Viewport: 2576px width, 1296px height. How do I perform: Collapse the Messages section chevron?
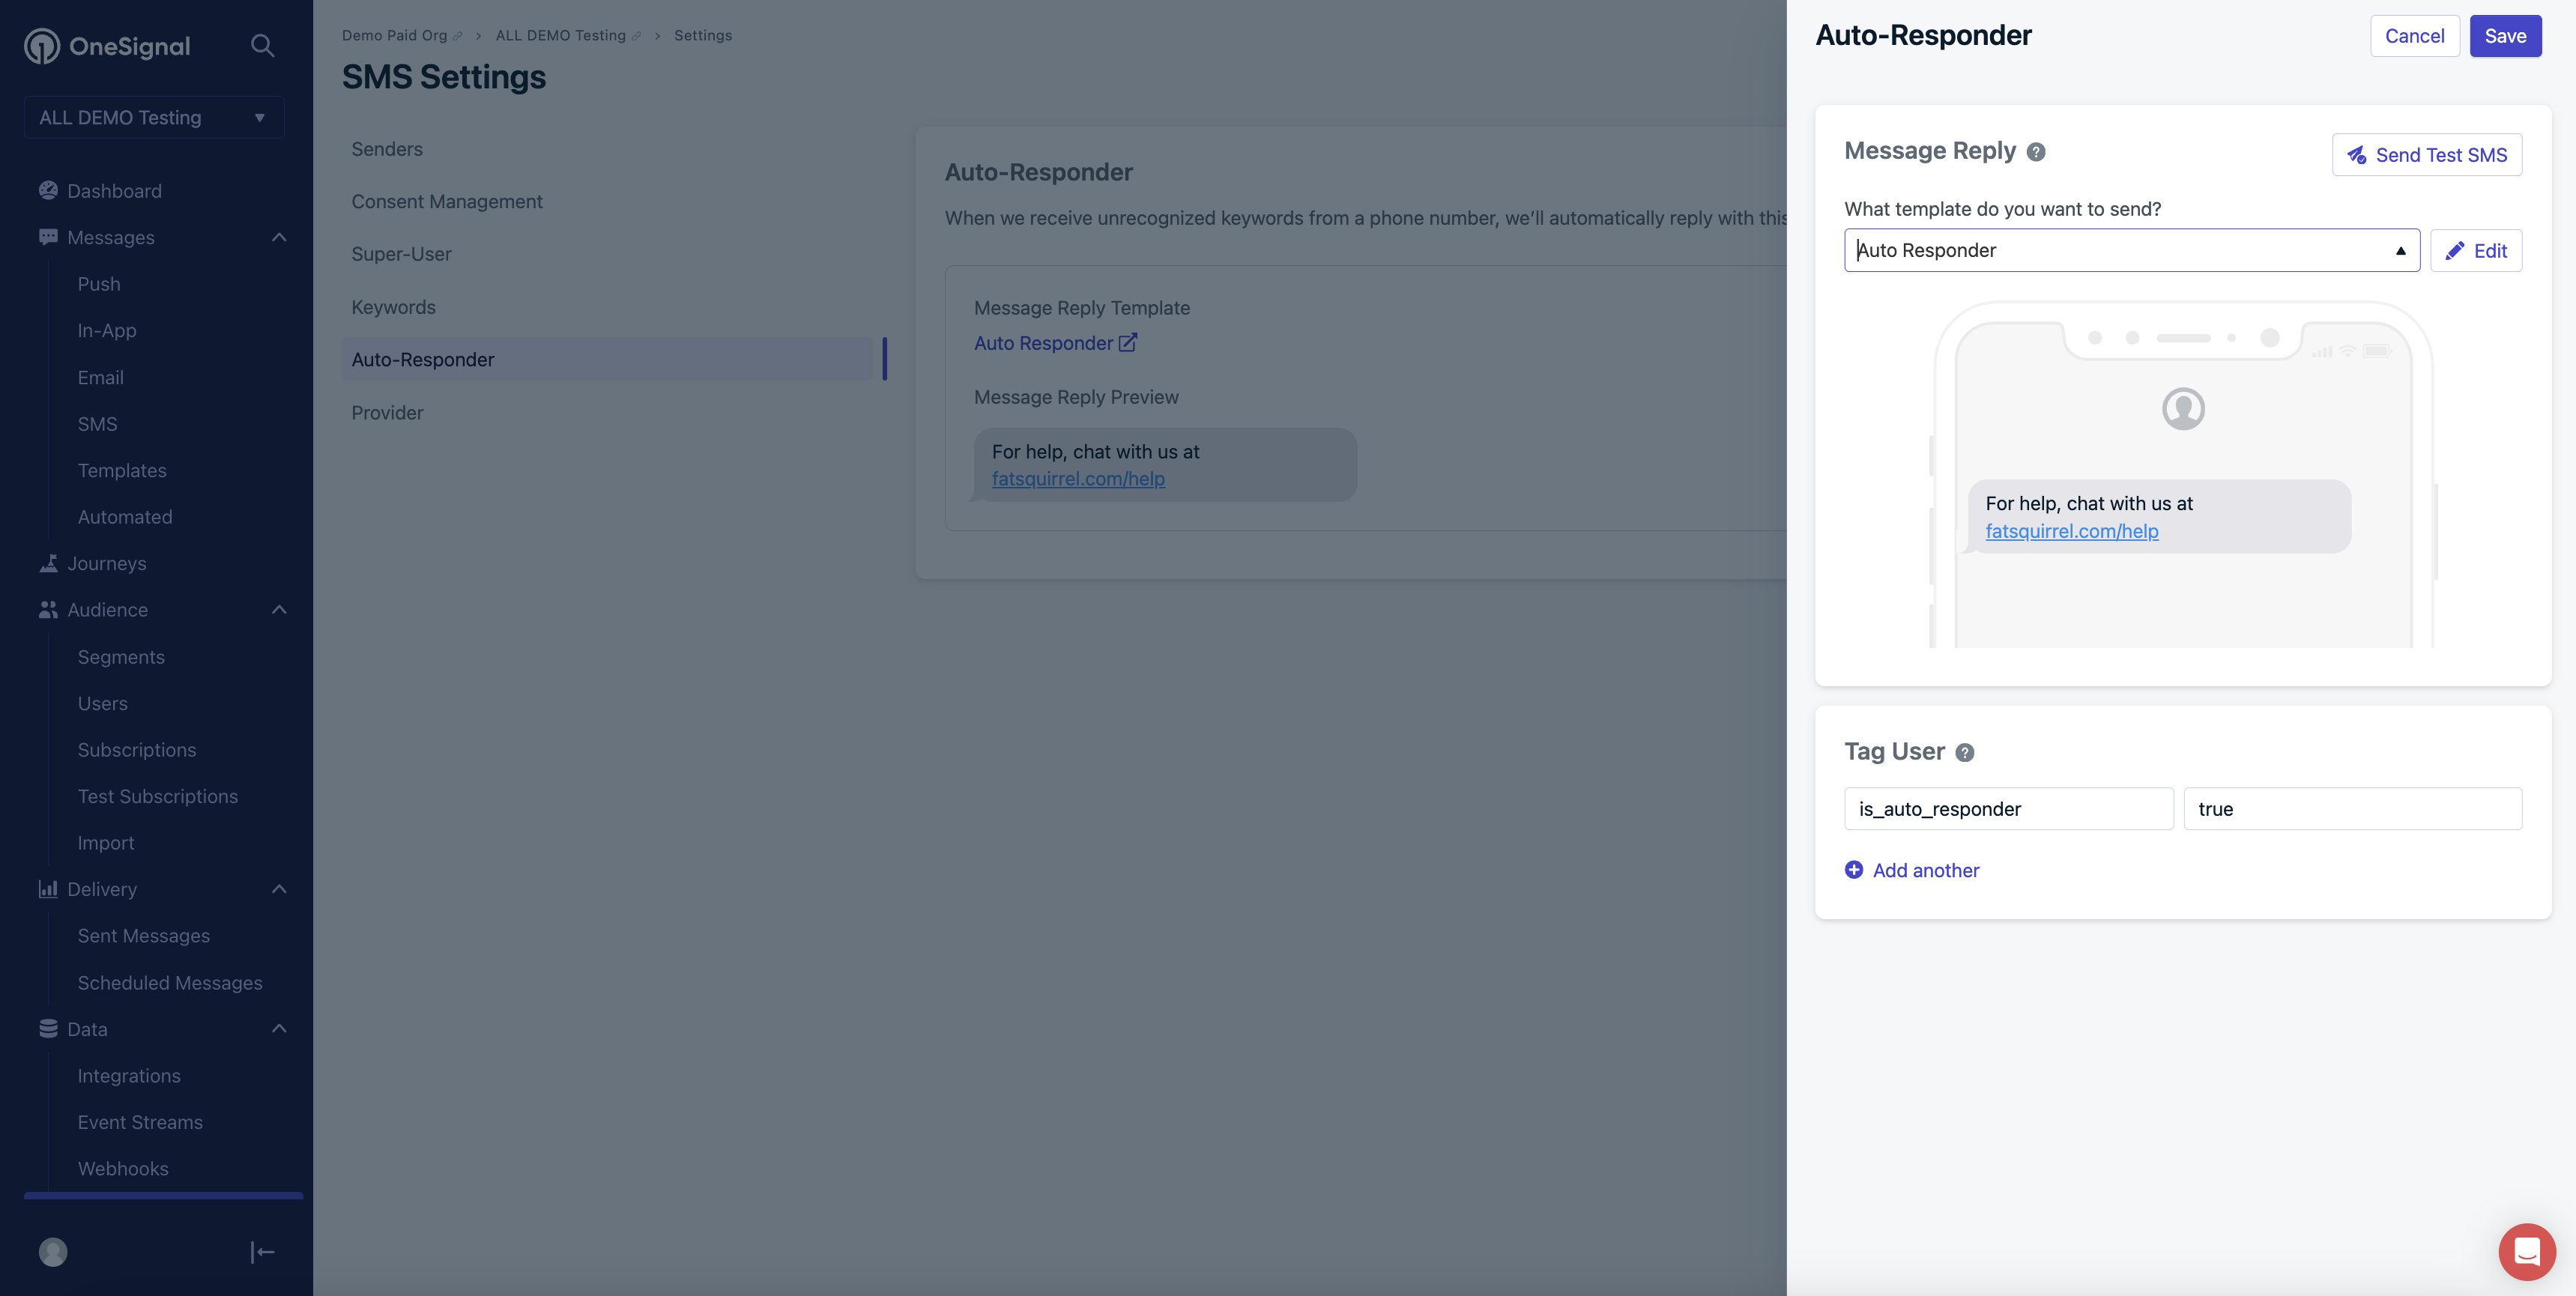tap(279, 237)
